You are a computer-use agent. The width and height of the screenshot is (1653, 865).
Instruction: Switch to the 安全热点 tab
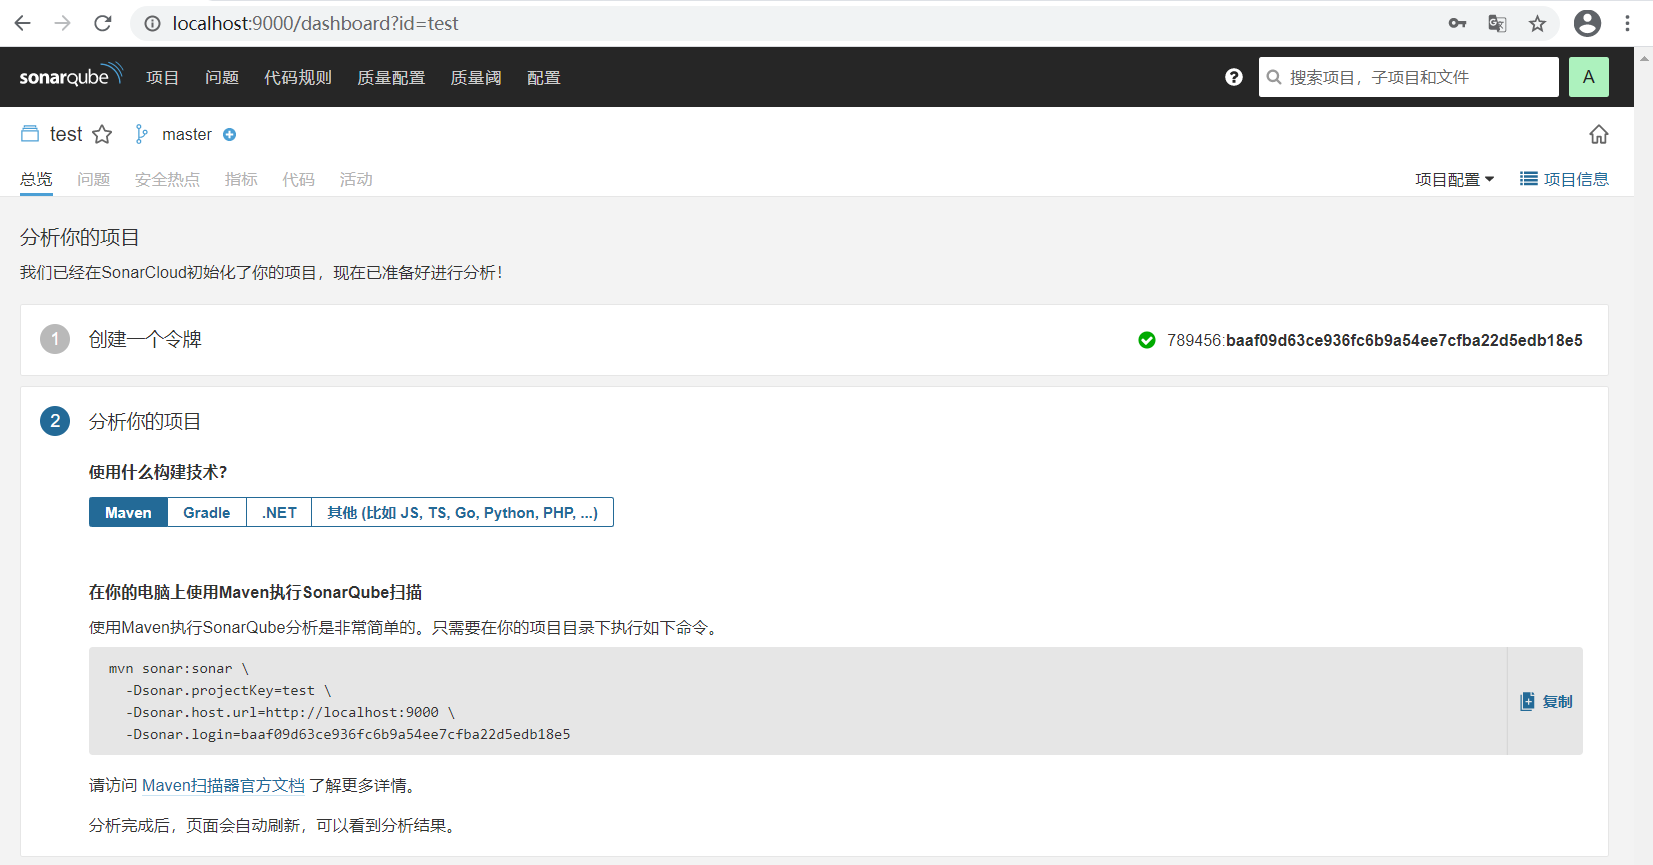pos(167,179)
